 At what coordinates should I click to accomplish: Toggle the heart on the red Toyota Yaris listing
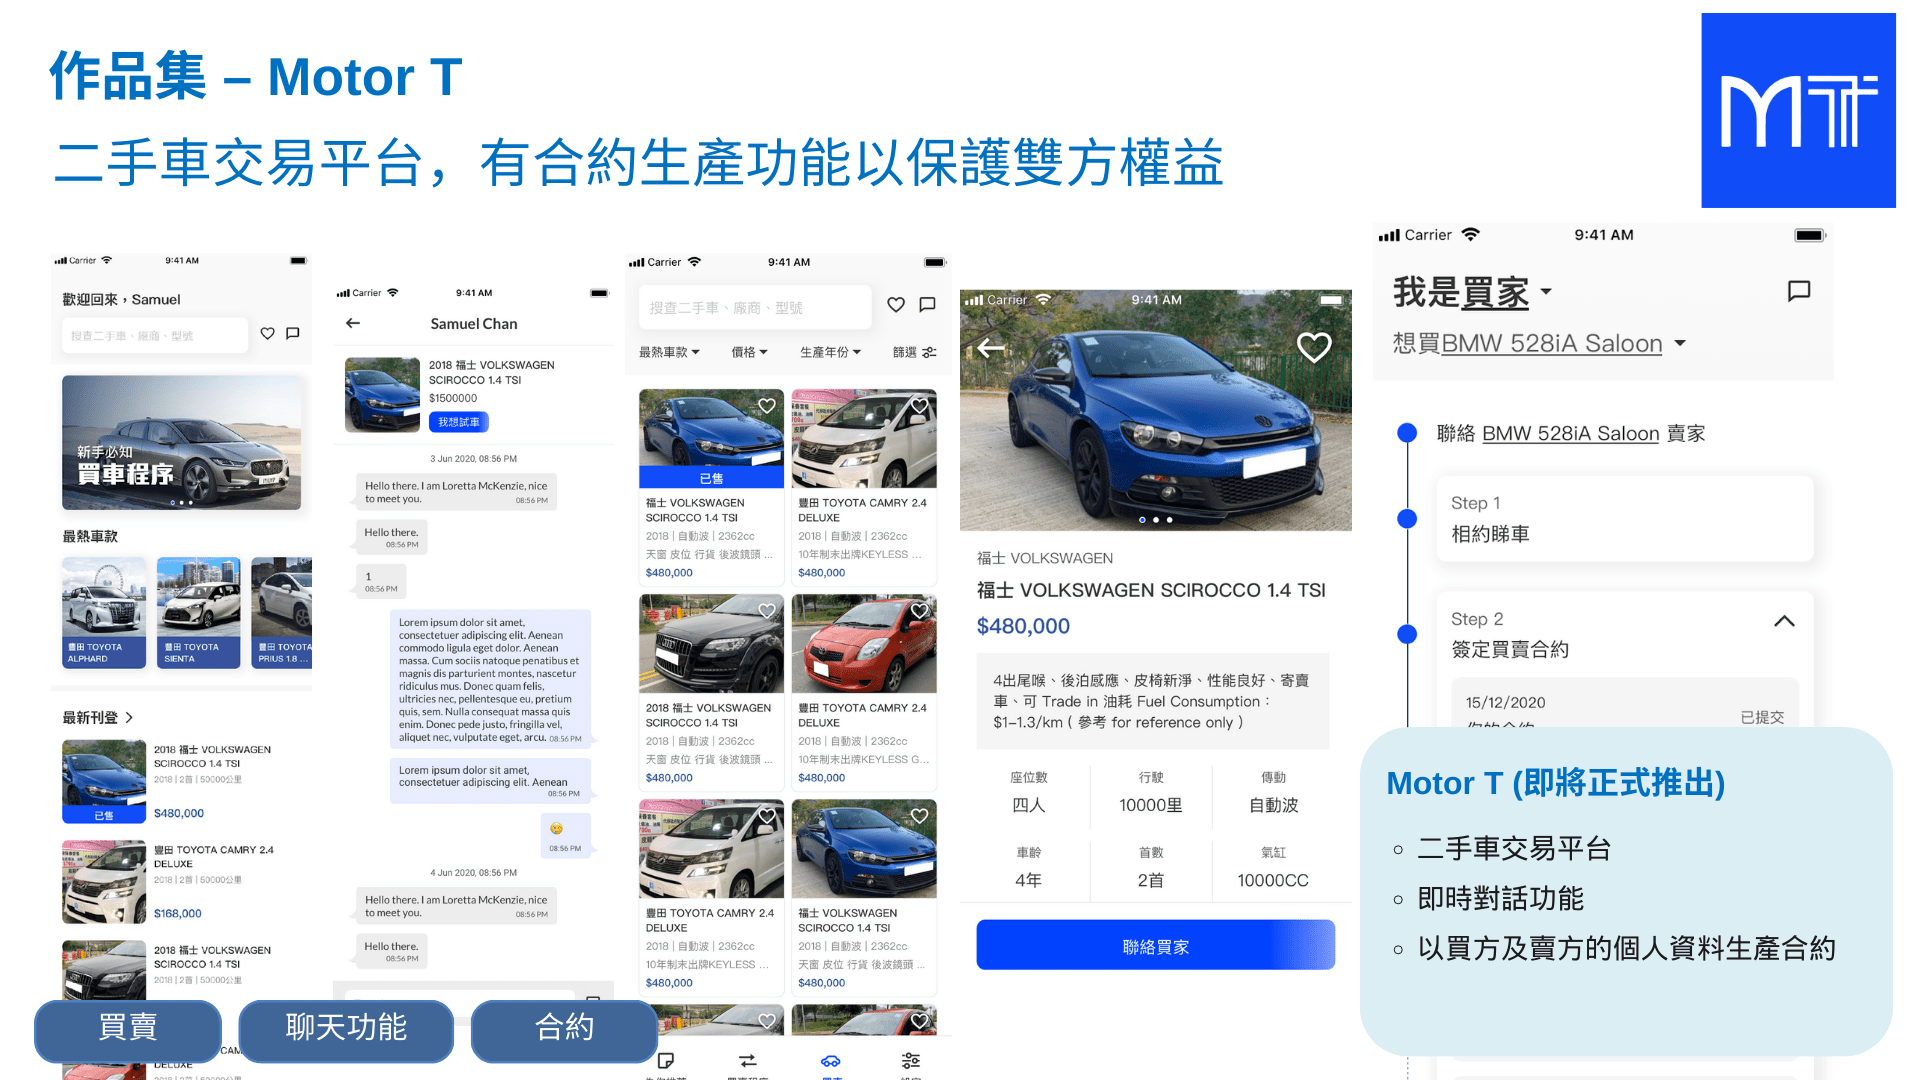(920, 611)
